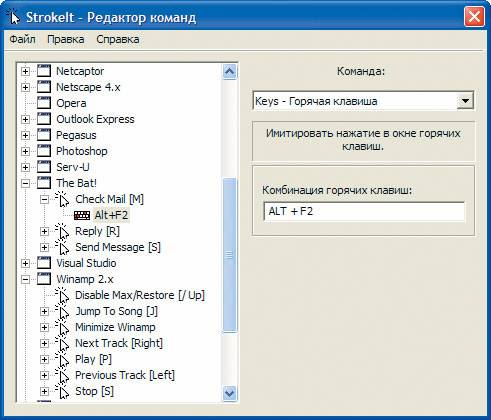Open the Keys command dropdown

click(x=465, y=101)
